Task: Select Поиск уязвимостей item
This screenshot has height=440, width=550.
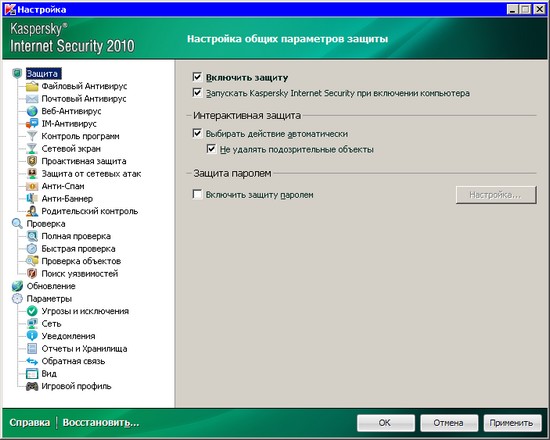Action: pyautogui.click(x=80, y=274)
